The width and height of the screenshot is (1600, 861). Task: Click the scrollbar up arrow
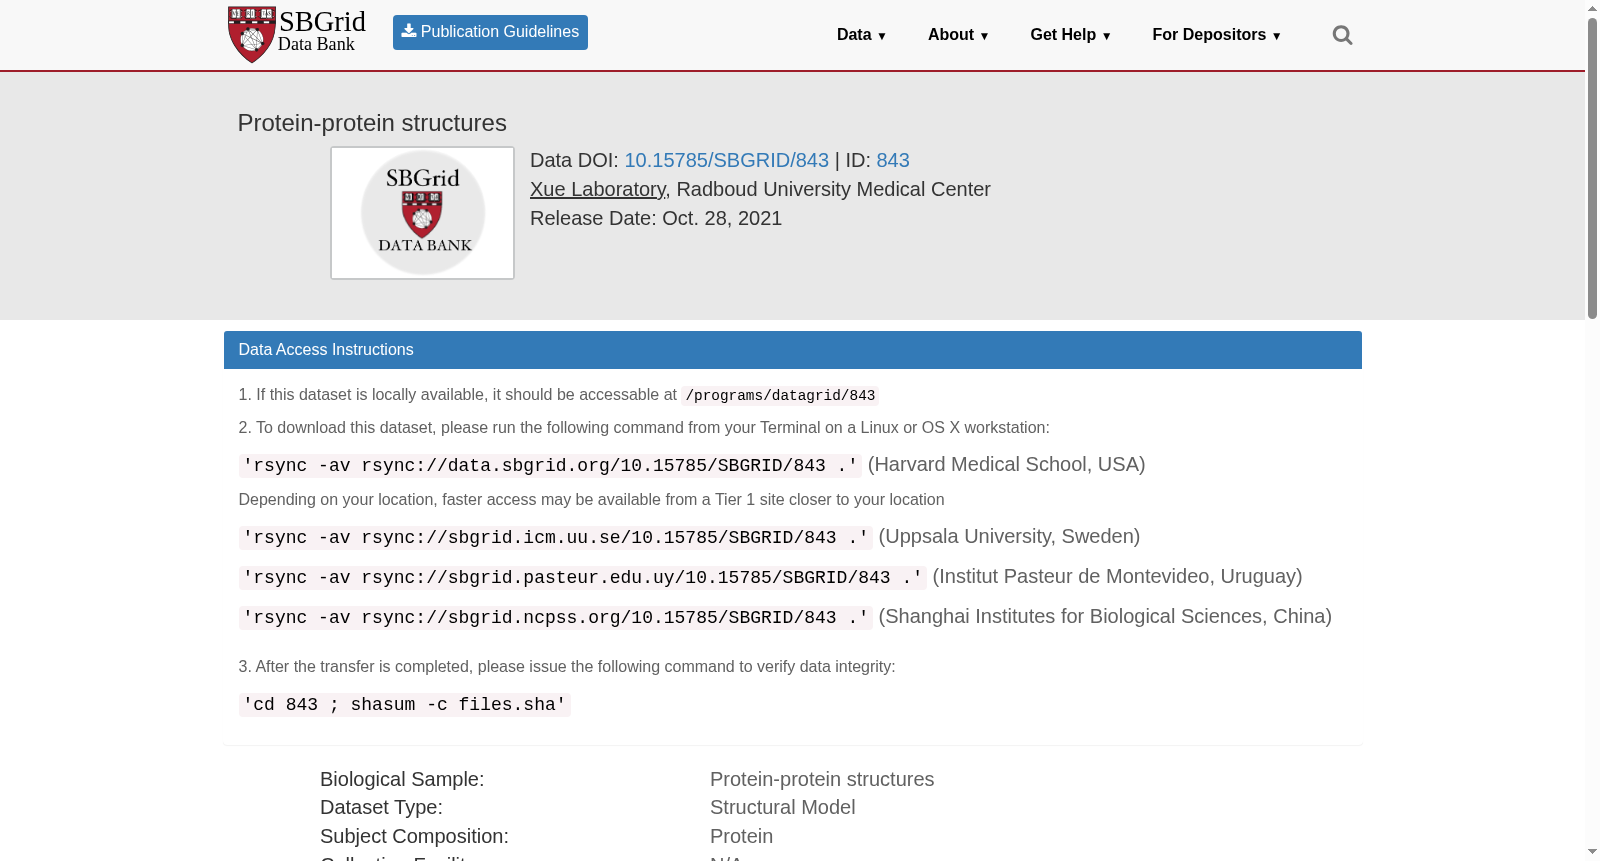tap(1592, 8)
